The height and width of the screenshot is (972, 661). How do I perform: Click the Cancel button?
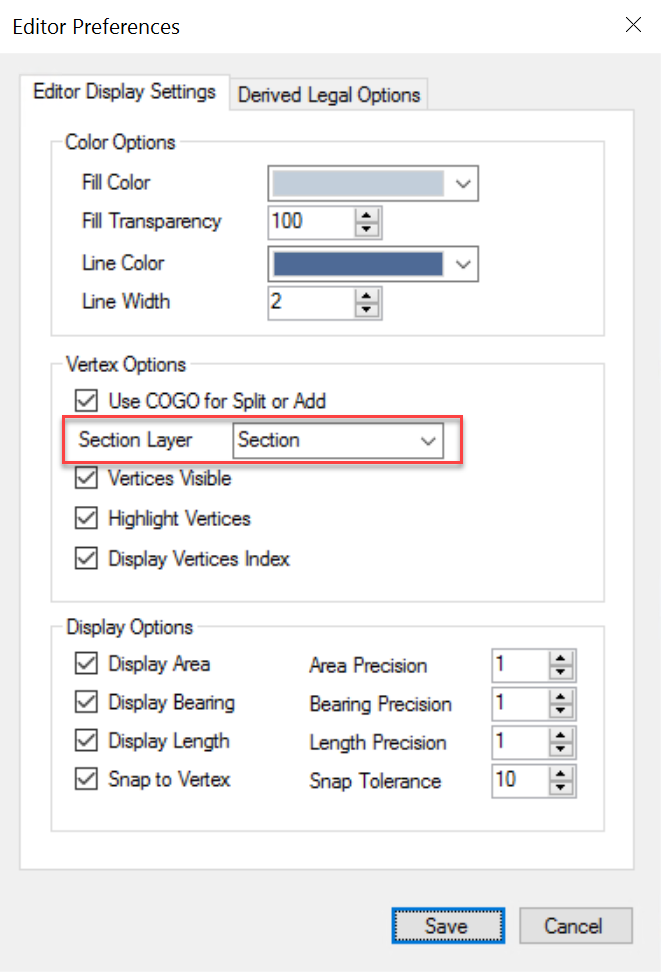coord(575,926)
